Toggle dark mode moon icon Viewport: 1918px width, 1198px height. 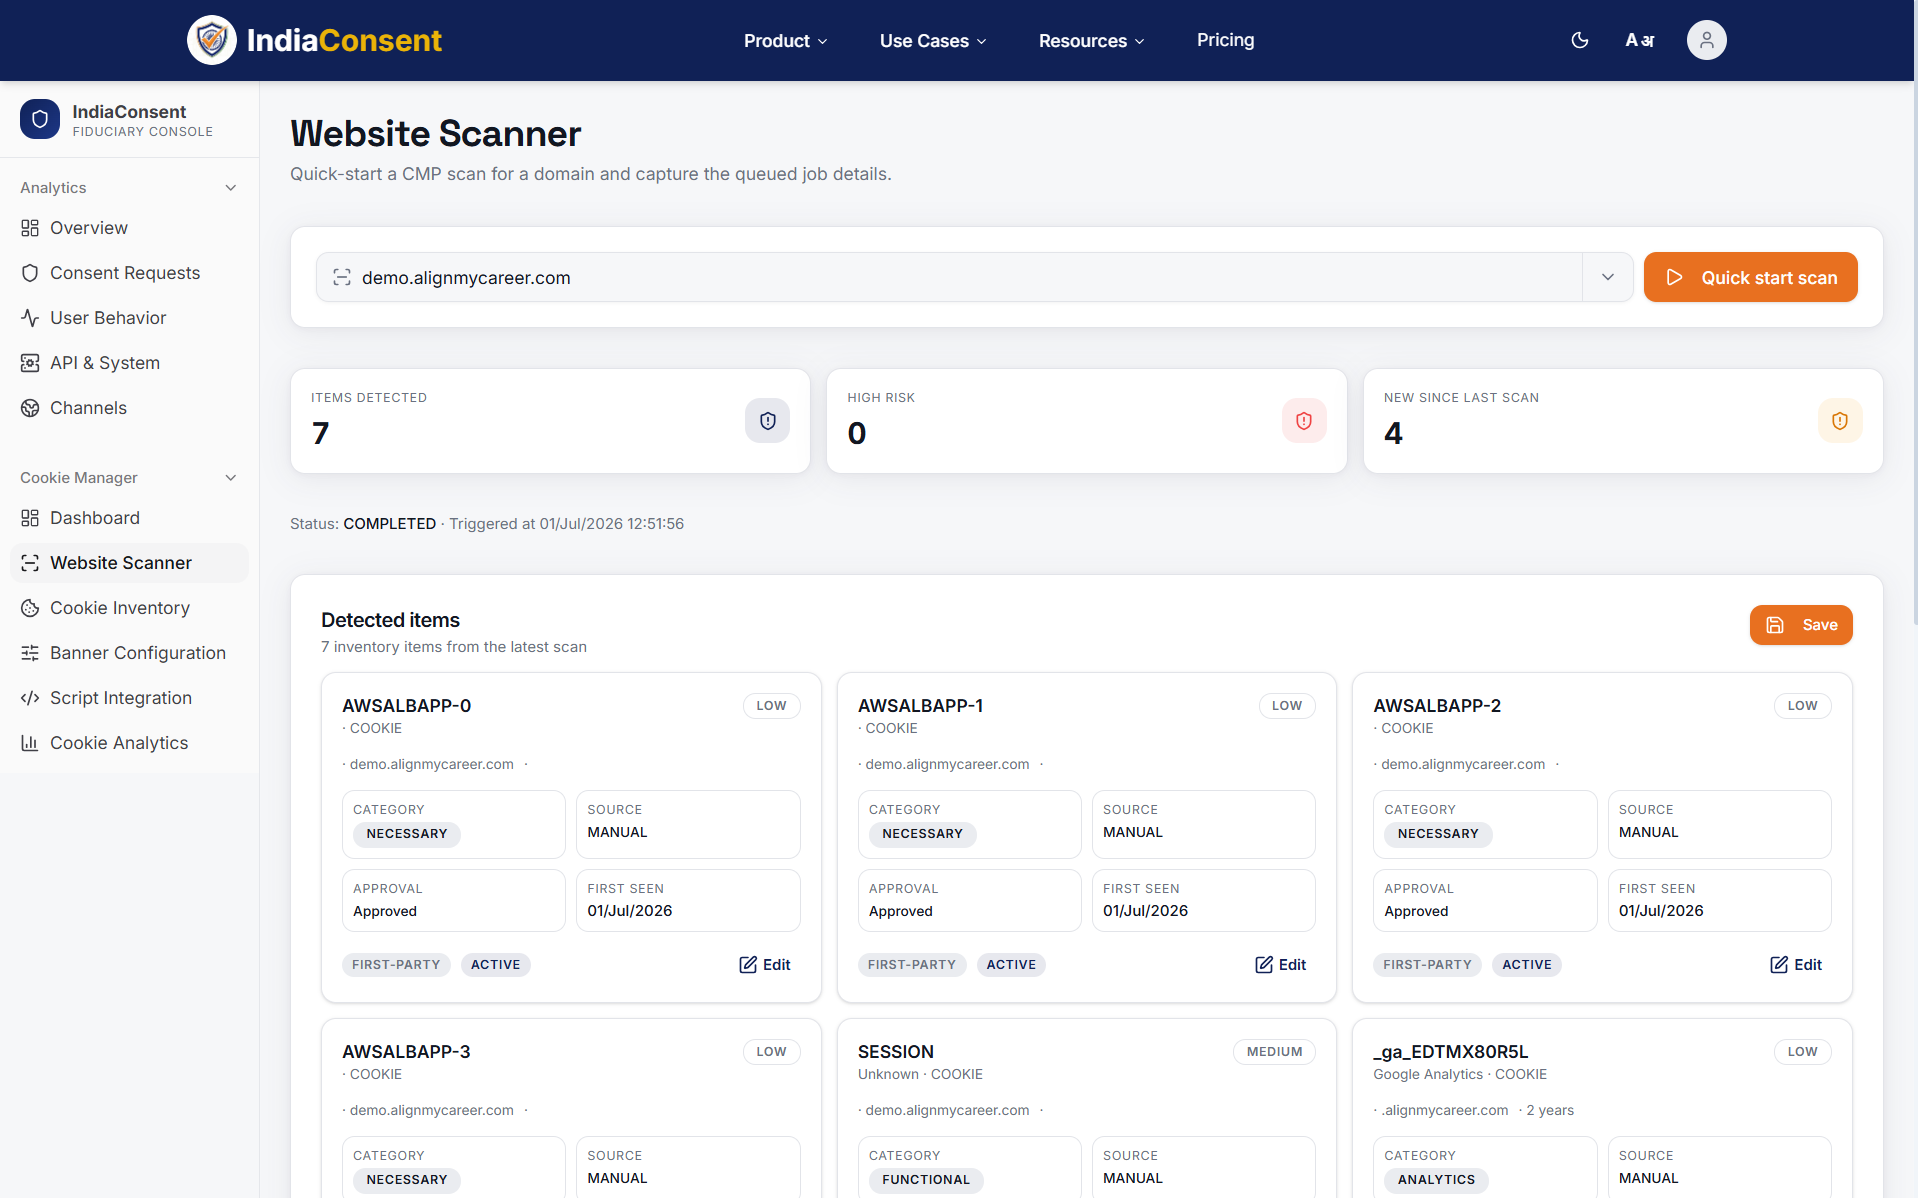[1580, 40]
